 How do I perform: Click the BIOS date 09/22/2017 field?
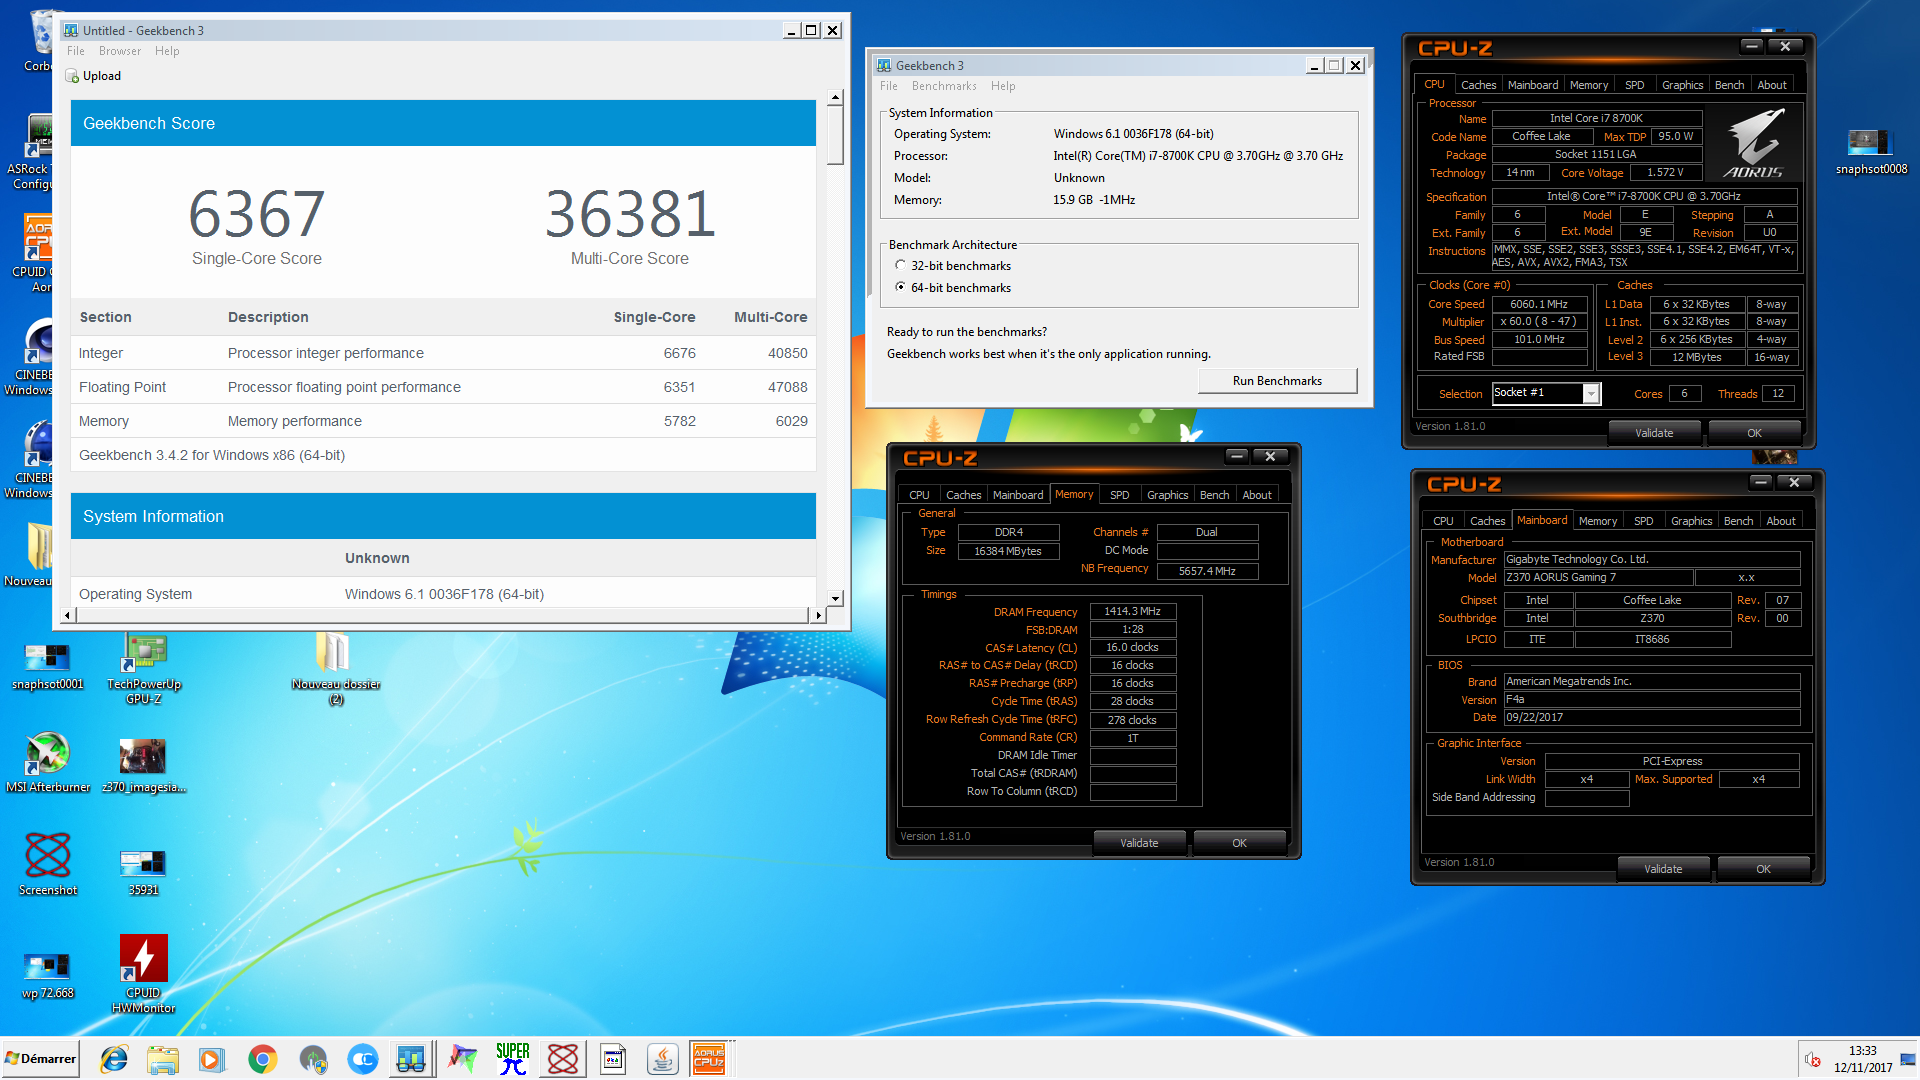pyautogui.click(x=1652, y=717)
